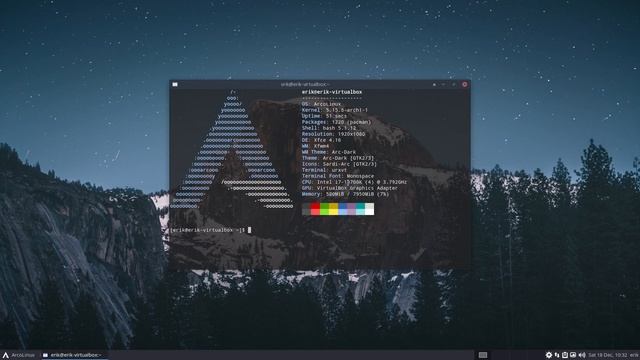
Task: Click the green color block in neofetch
Action: click(x=324, y=209)
